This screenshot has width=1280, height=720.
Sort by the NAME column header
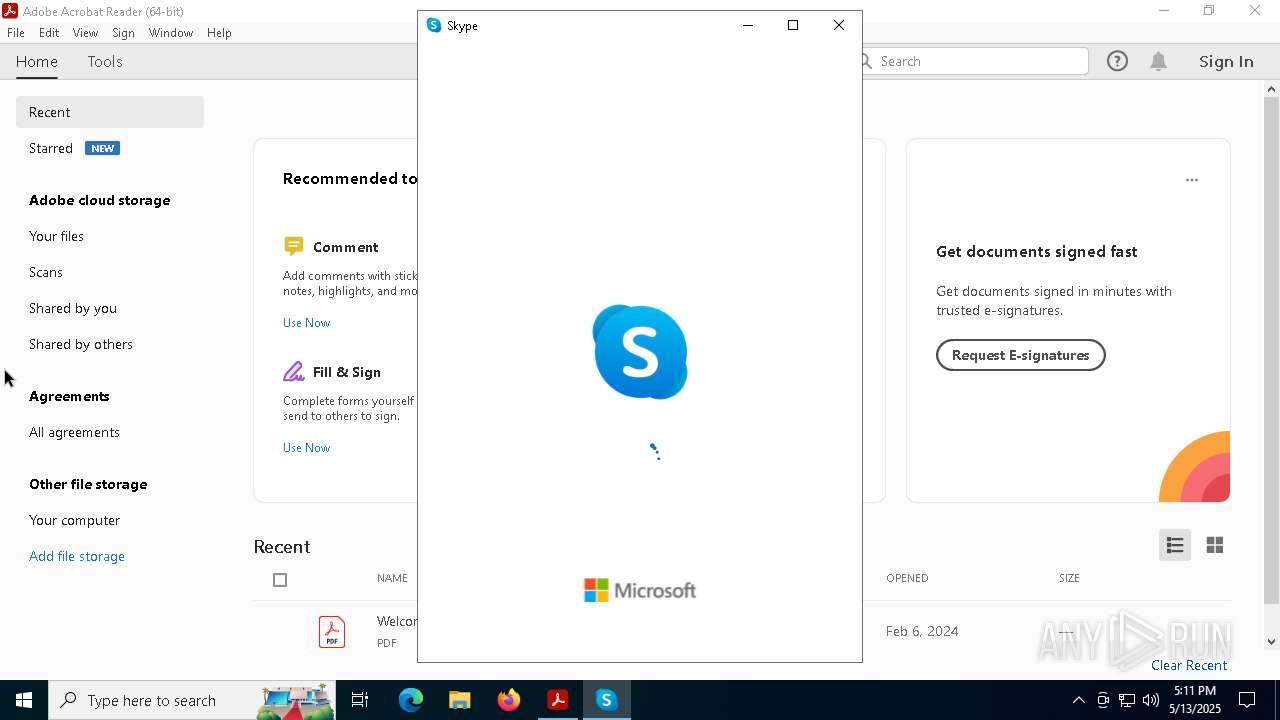[392, 578]
